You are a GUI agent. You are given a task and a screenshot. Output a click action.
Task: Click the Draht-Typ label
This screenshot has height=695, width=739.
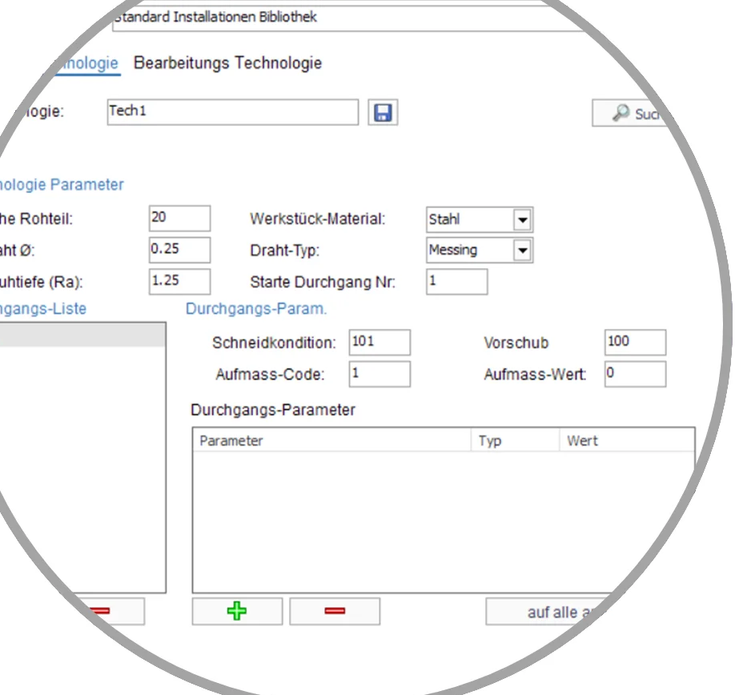[285, 250]
